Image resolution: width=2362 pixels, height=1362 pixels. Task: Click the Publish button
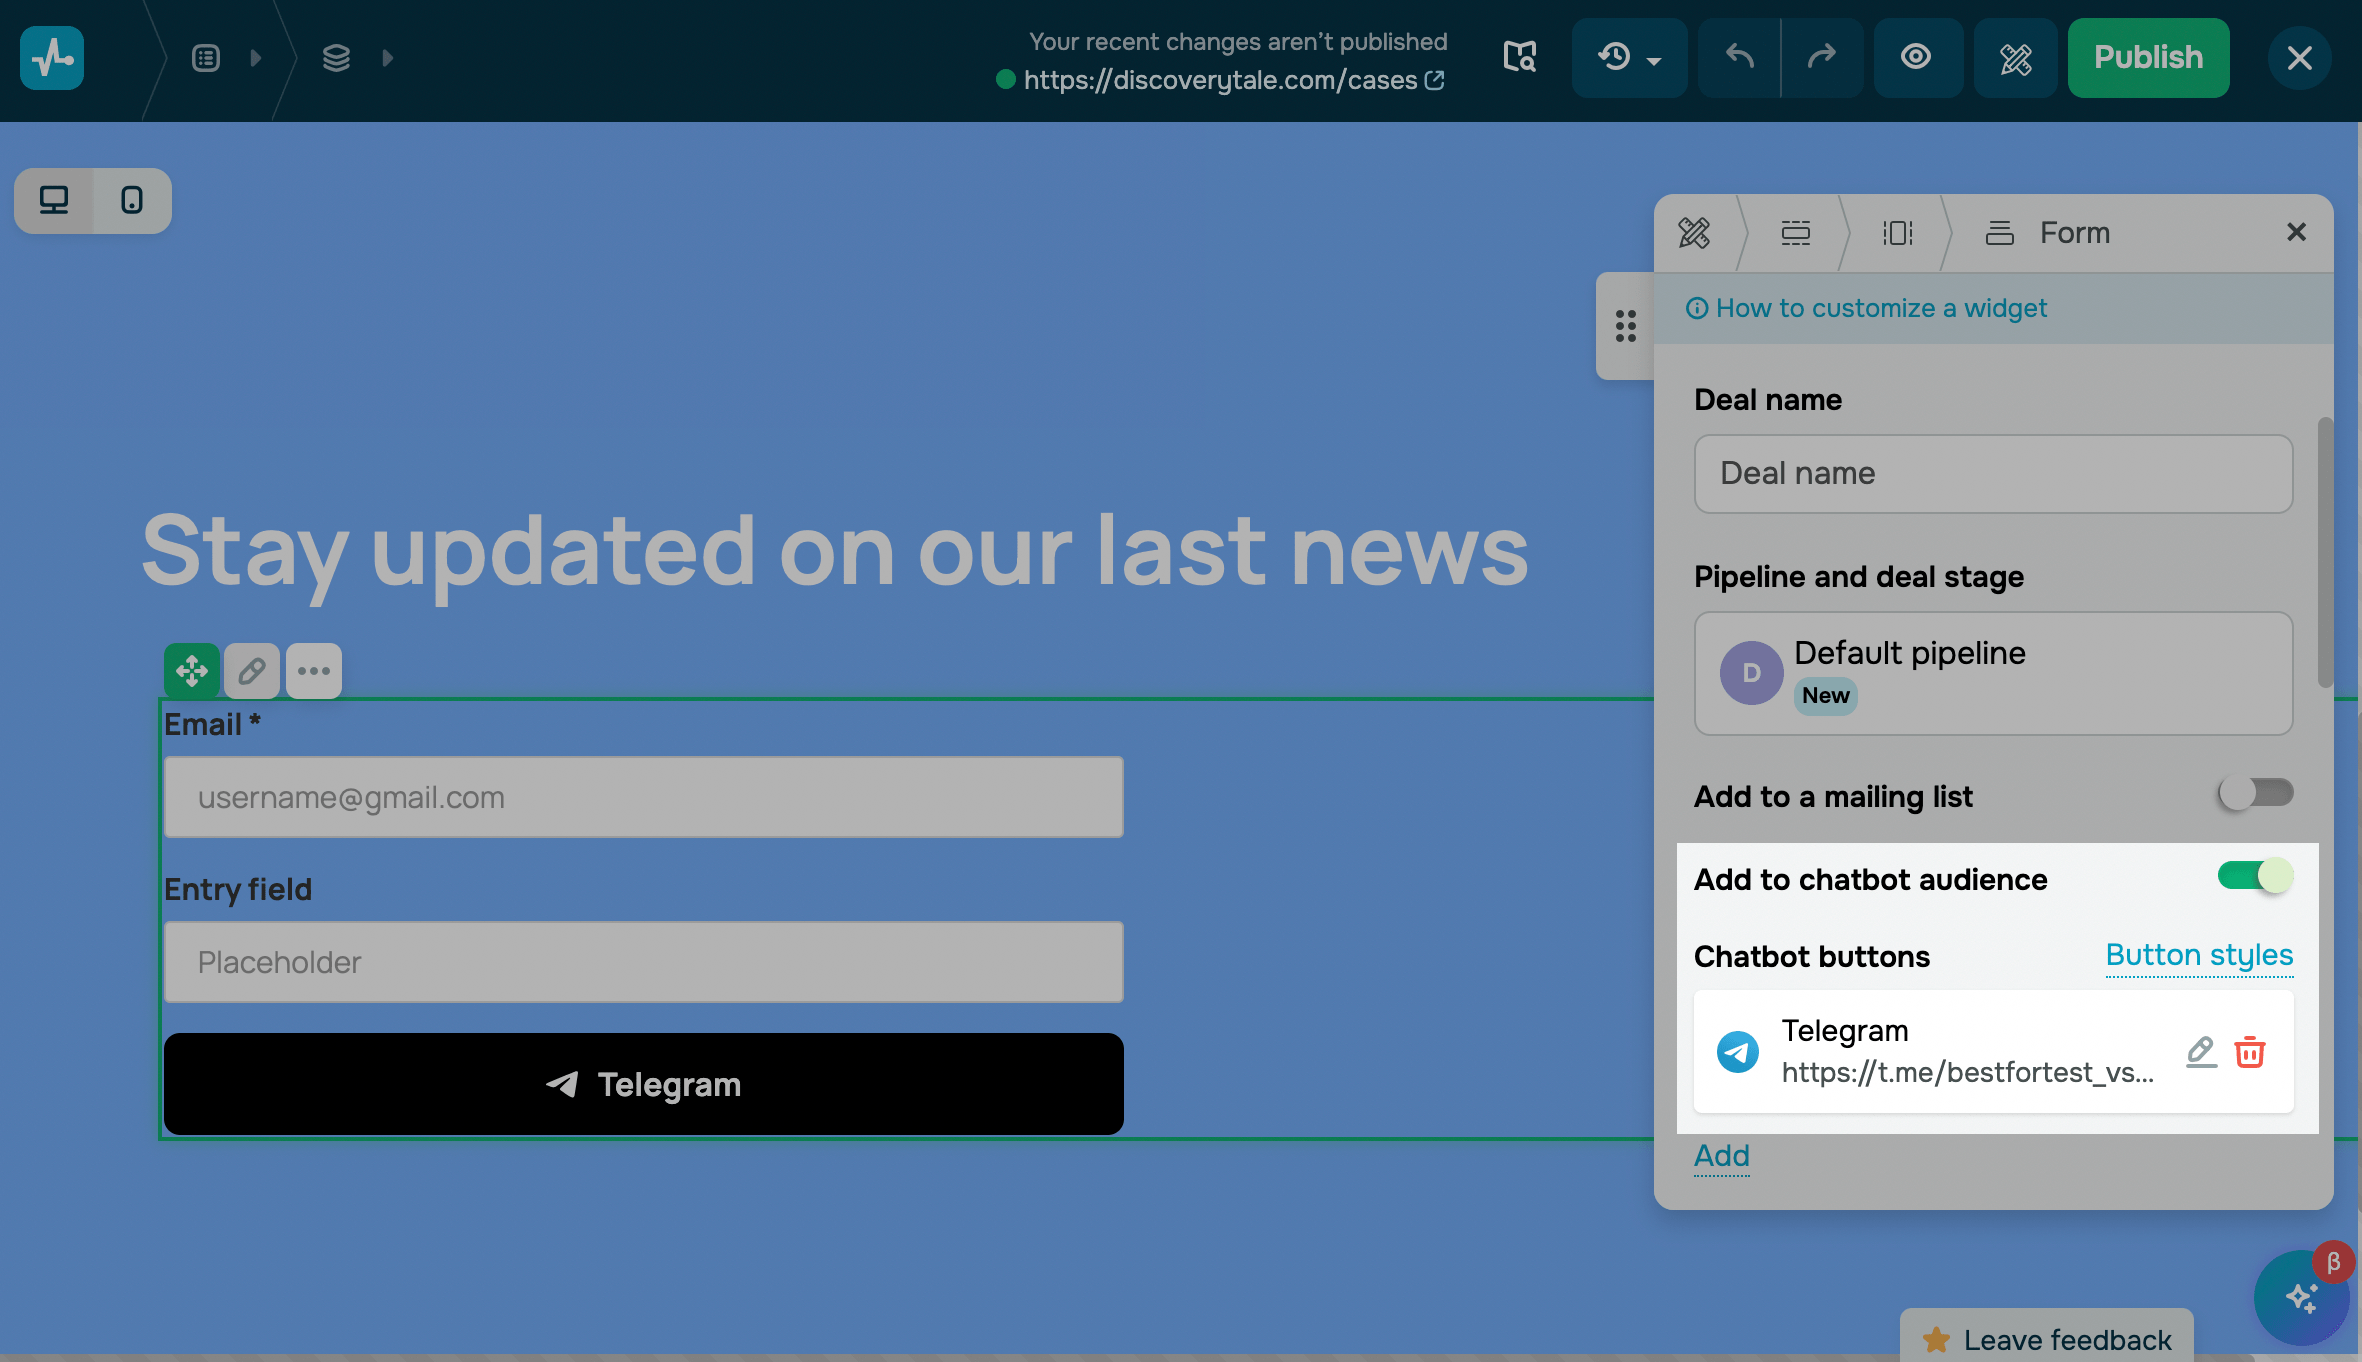coord(2148,58)
